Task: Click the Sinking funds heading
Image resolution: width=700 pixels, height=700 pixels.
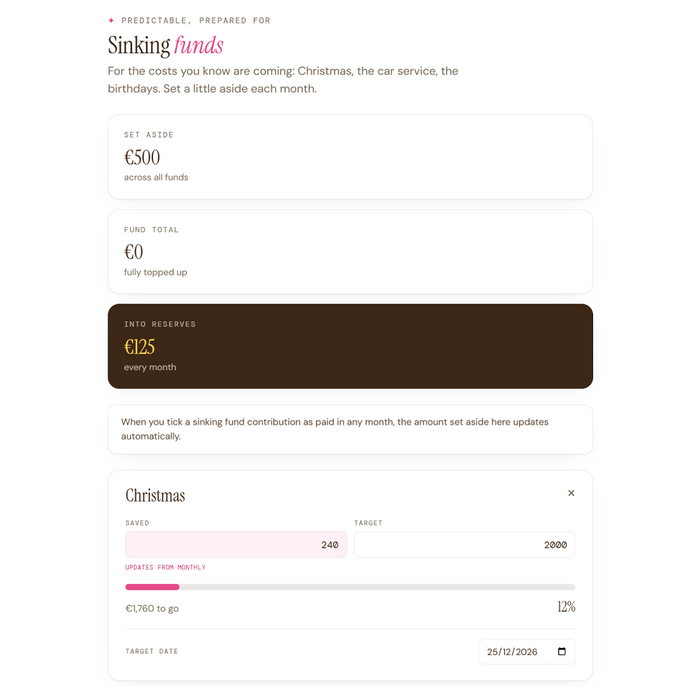Action: pyautogui.click(x=165, y=45)
